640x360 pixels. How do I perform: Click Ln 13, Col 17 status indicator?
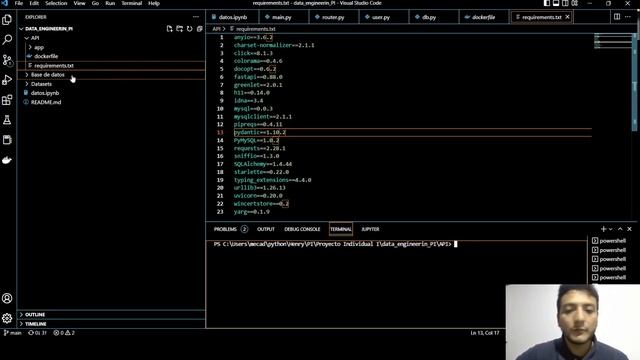pos(484,333)
